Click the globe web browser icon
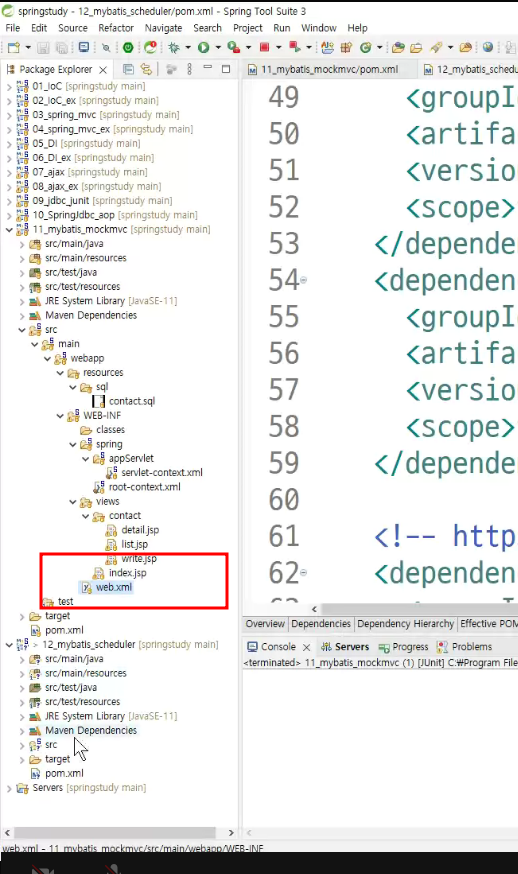 [488, 47]
